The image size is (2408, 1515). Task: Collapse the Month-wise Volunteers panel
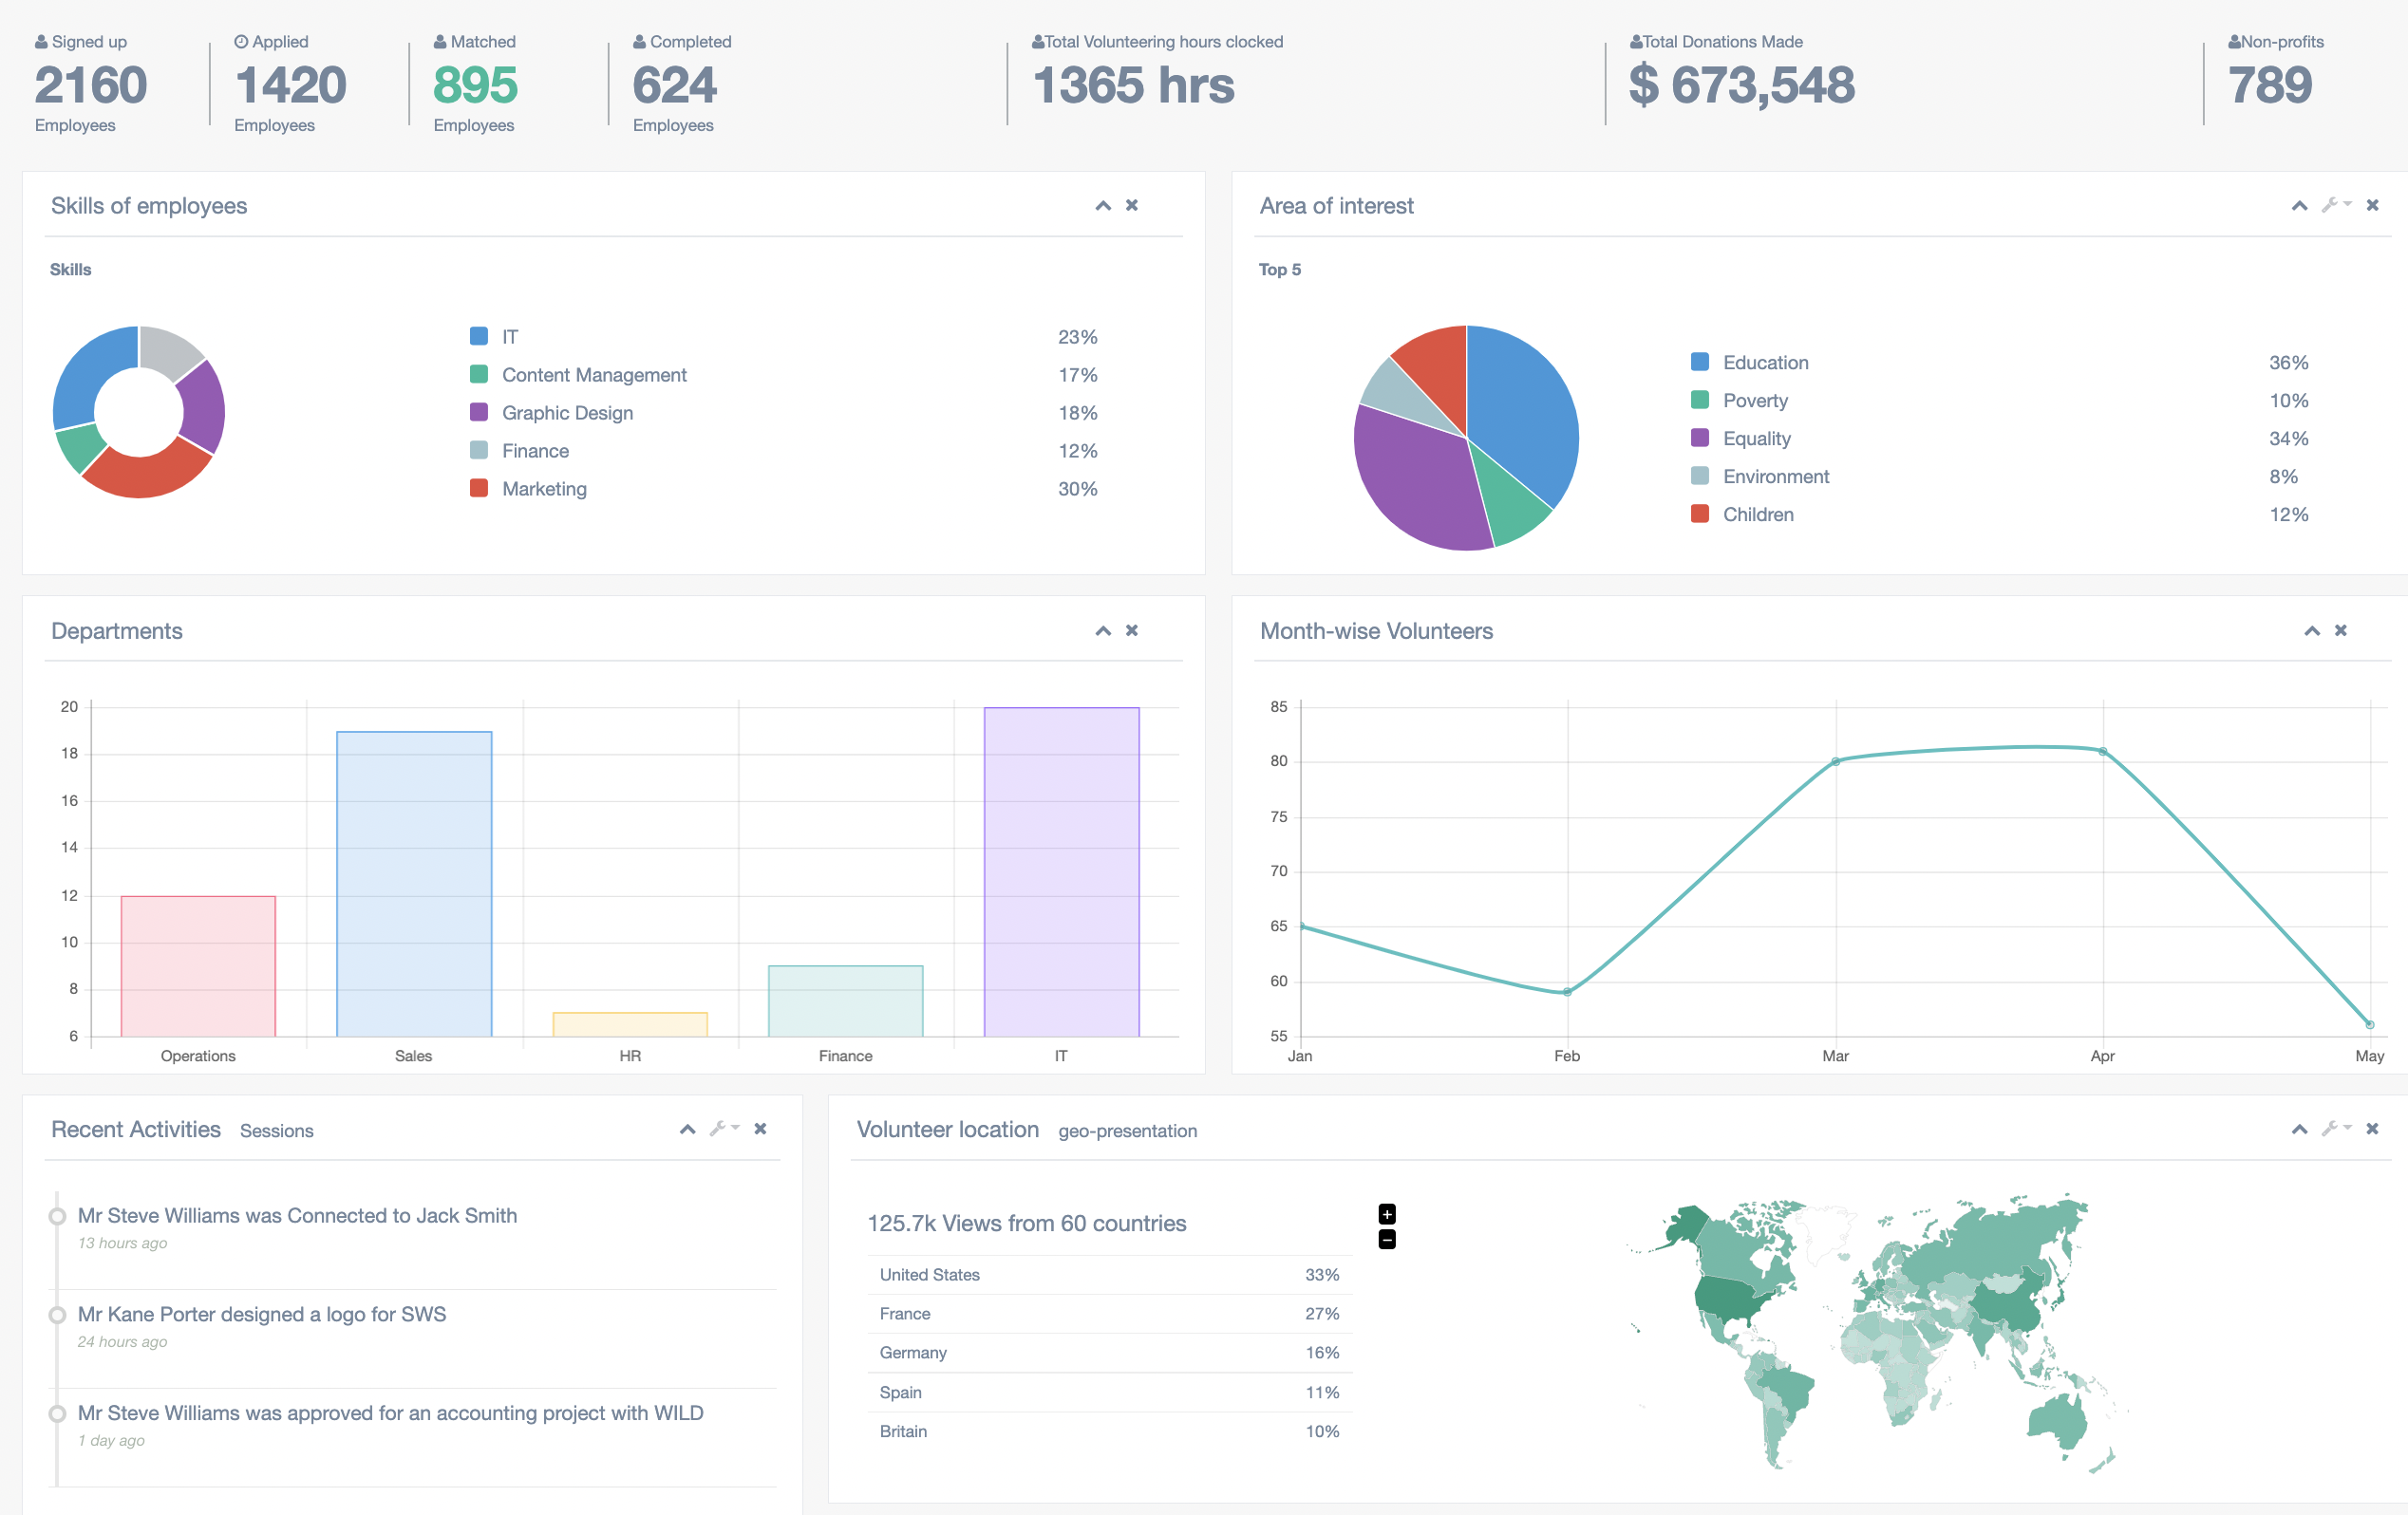coord(2312,630)
